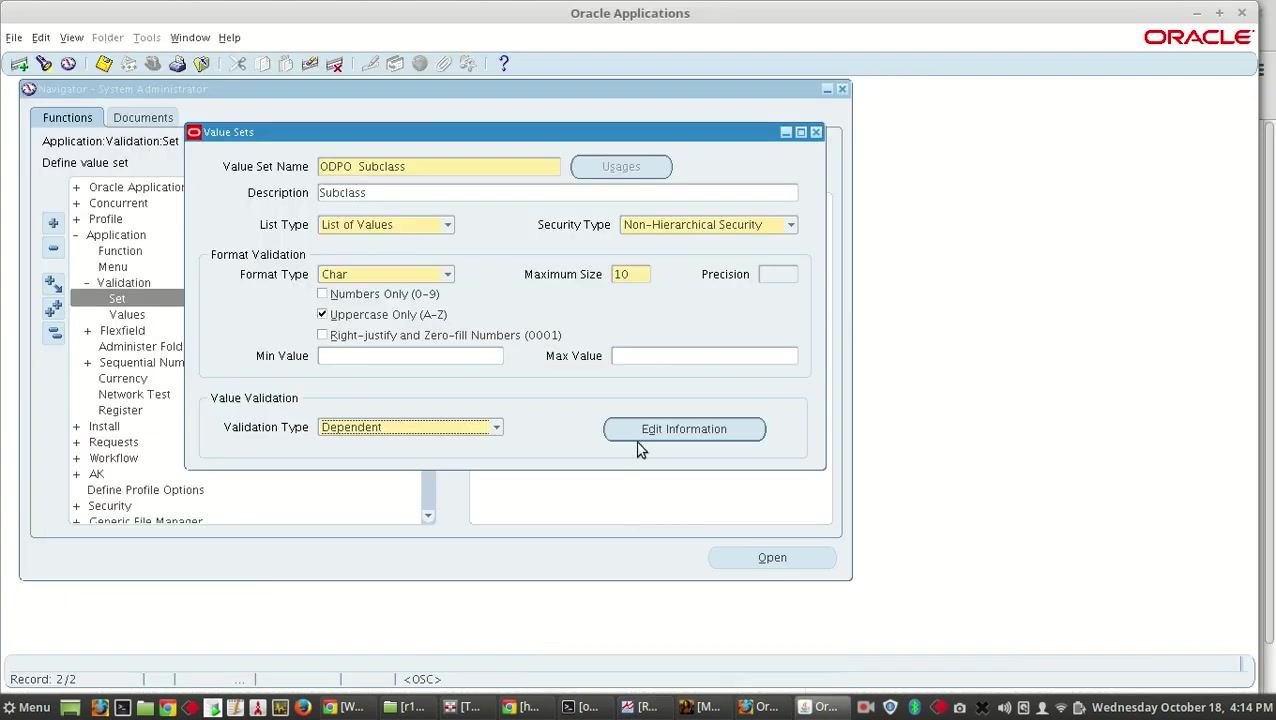
Task: Expand the Requests tree node
Action: click(x=76, y=442)
